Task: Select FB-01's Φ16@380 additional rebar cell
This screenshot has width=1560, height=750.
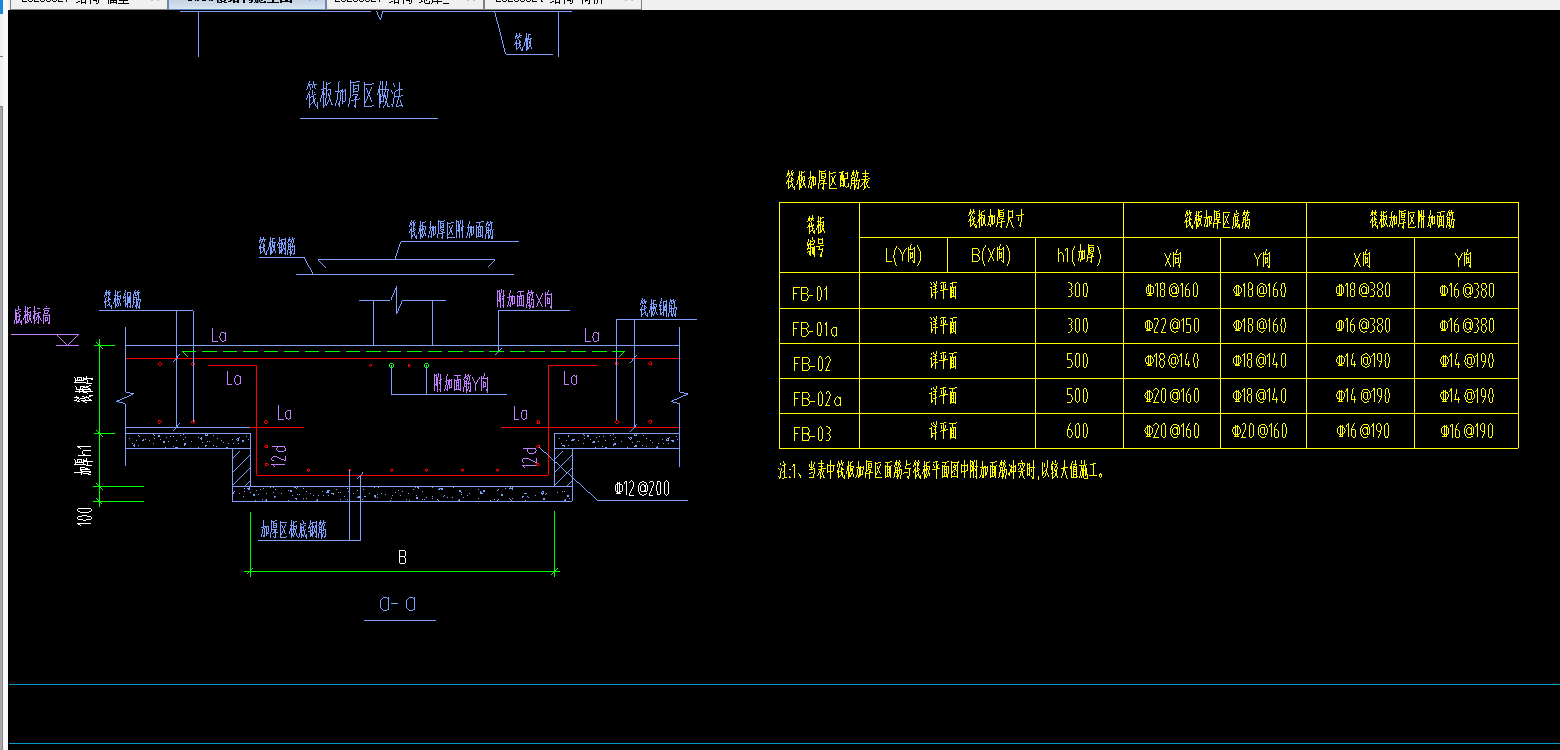Action: 1467,291
